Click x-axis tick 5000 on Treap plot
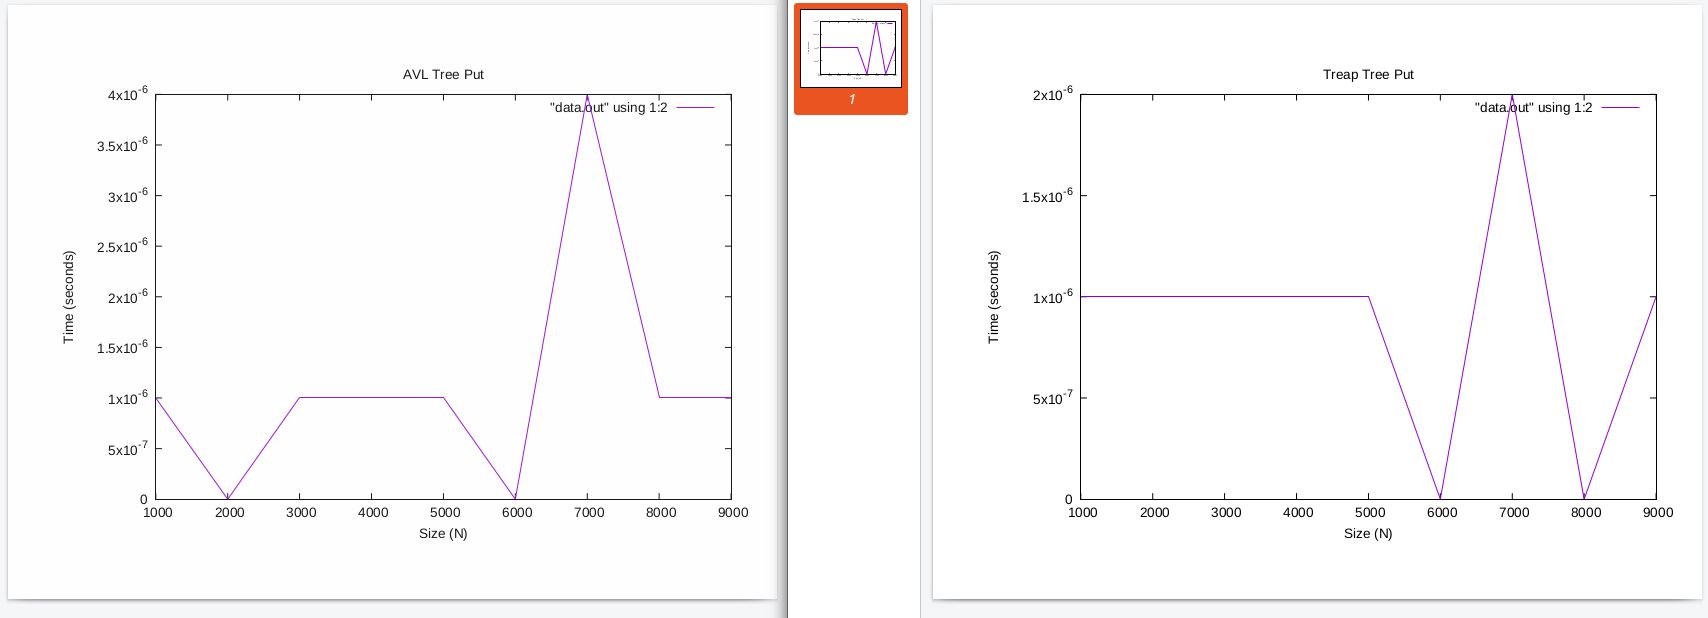 (1370, 513)
